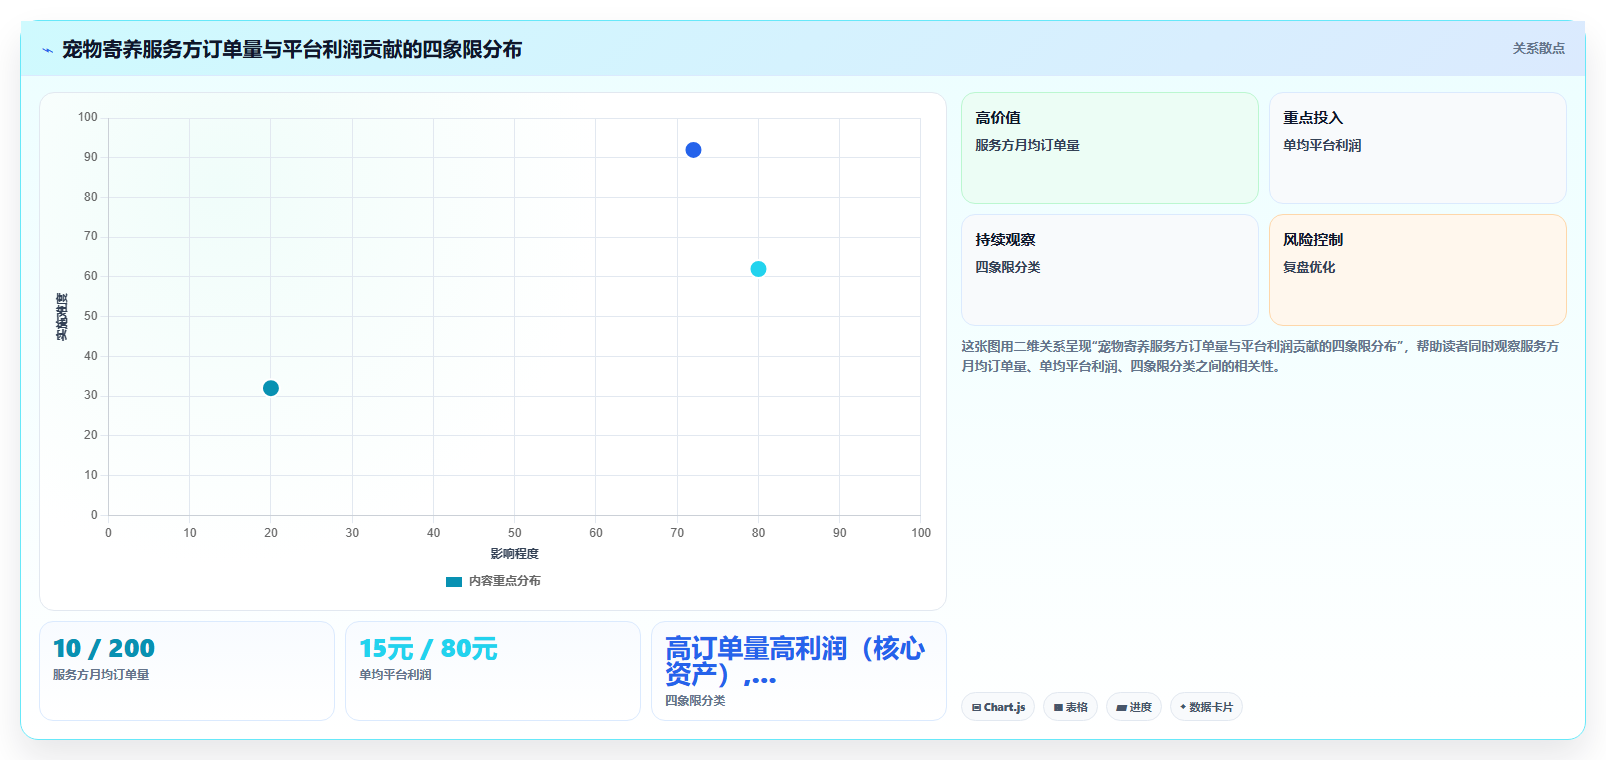Click the description paragraph starting 这张图用二维关系
This screenshot has height=760, width=1606.
(x=1260, y=356)
